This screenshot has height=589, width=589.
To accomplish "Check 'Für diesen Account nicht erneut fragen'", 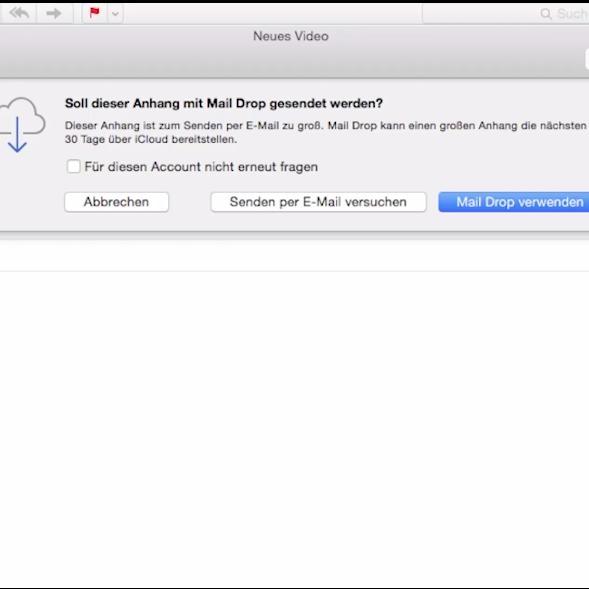I will coord(73,166).
